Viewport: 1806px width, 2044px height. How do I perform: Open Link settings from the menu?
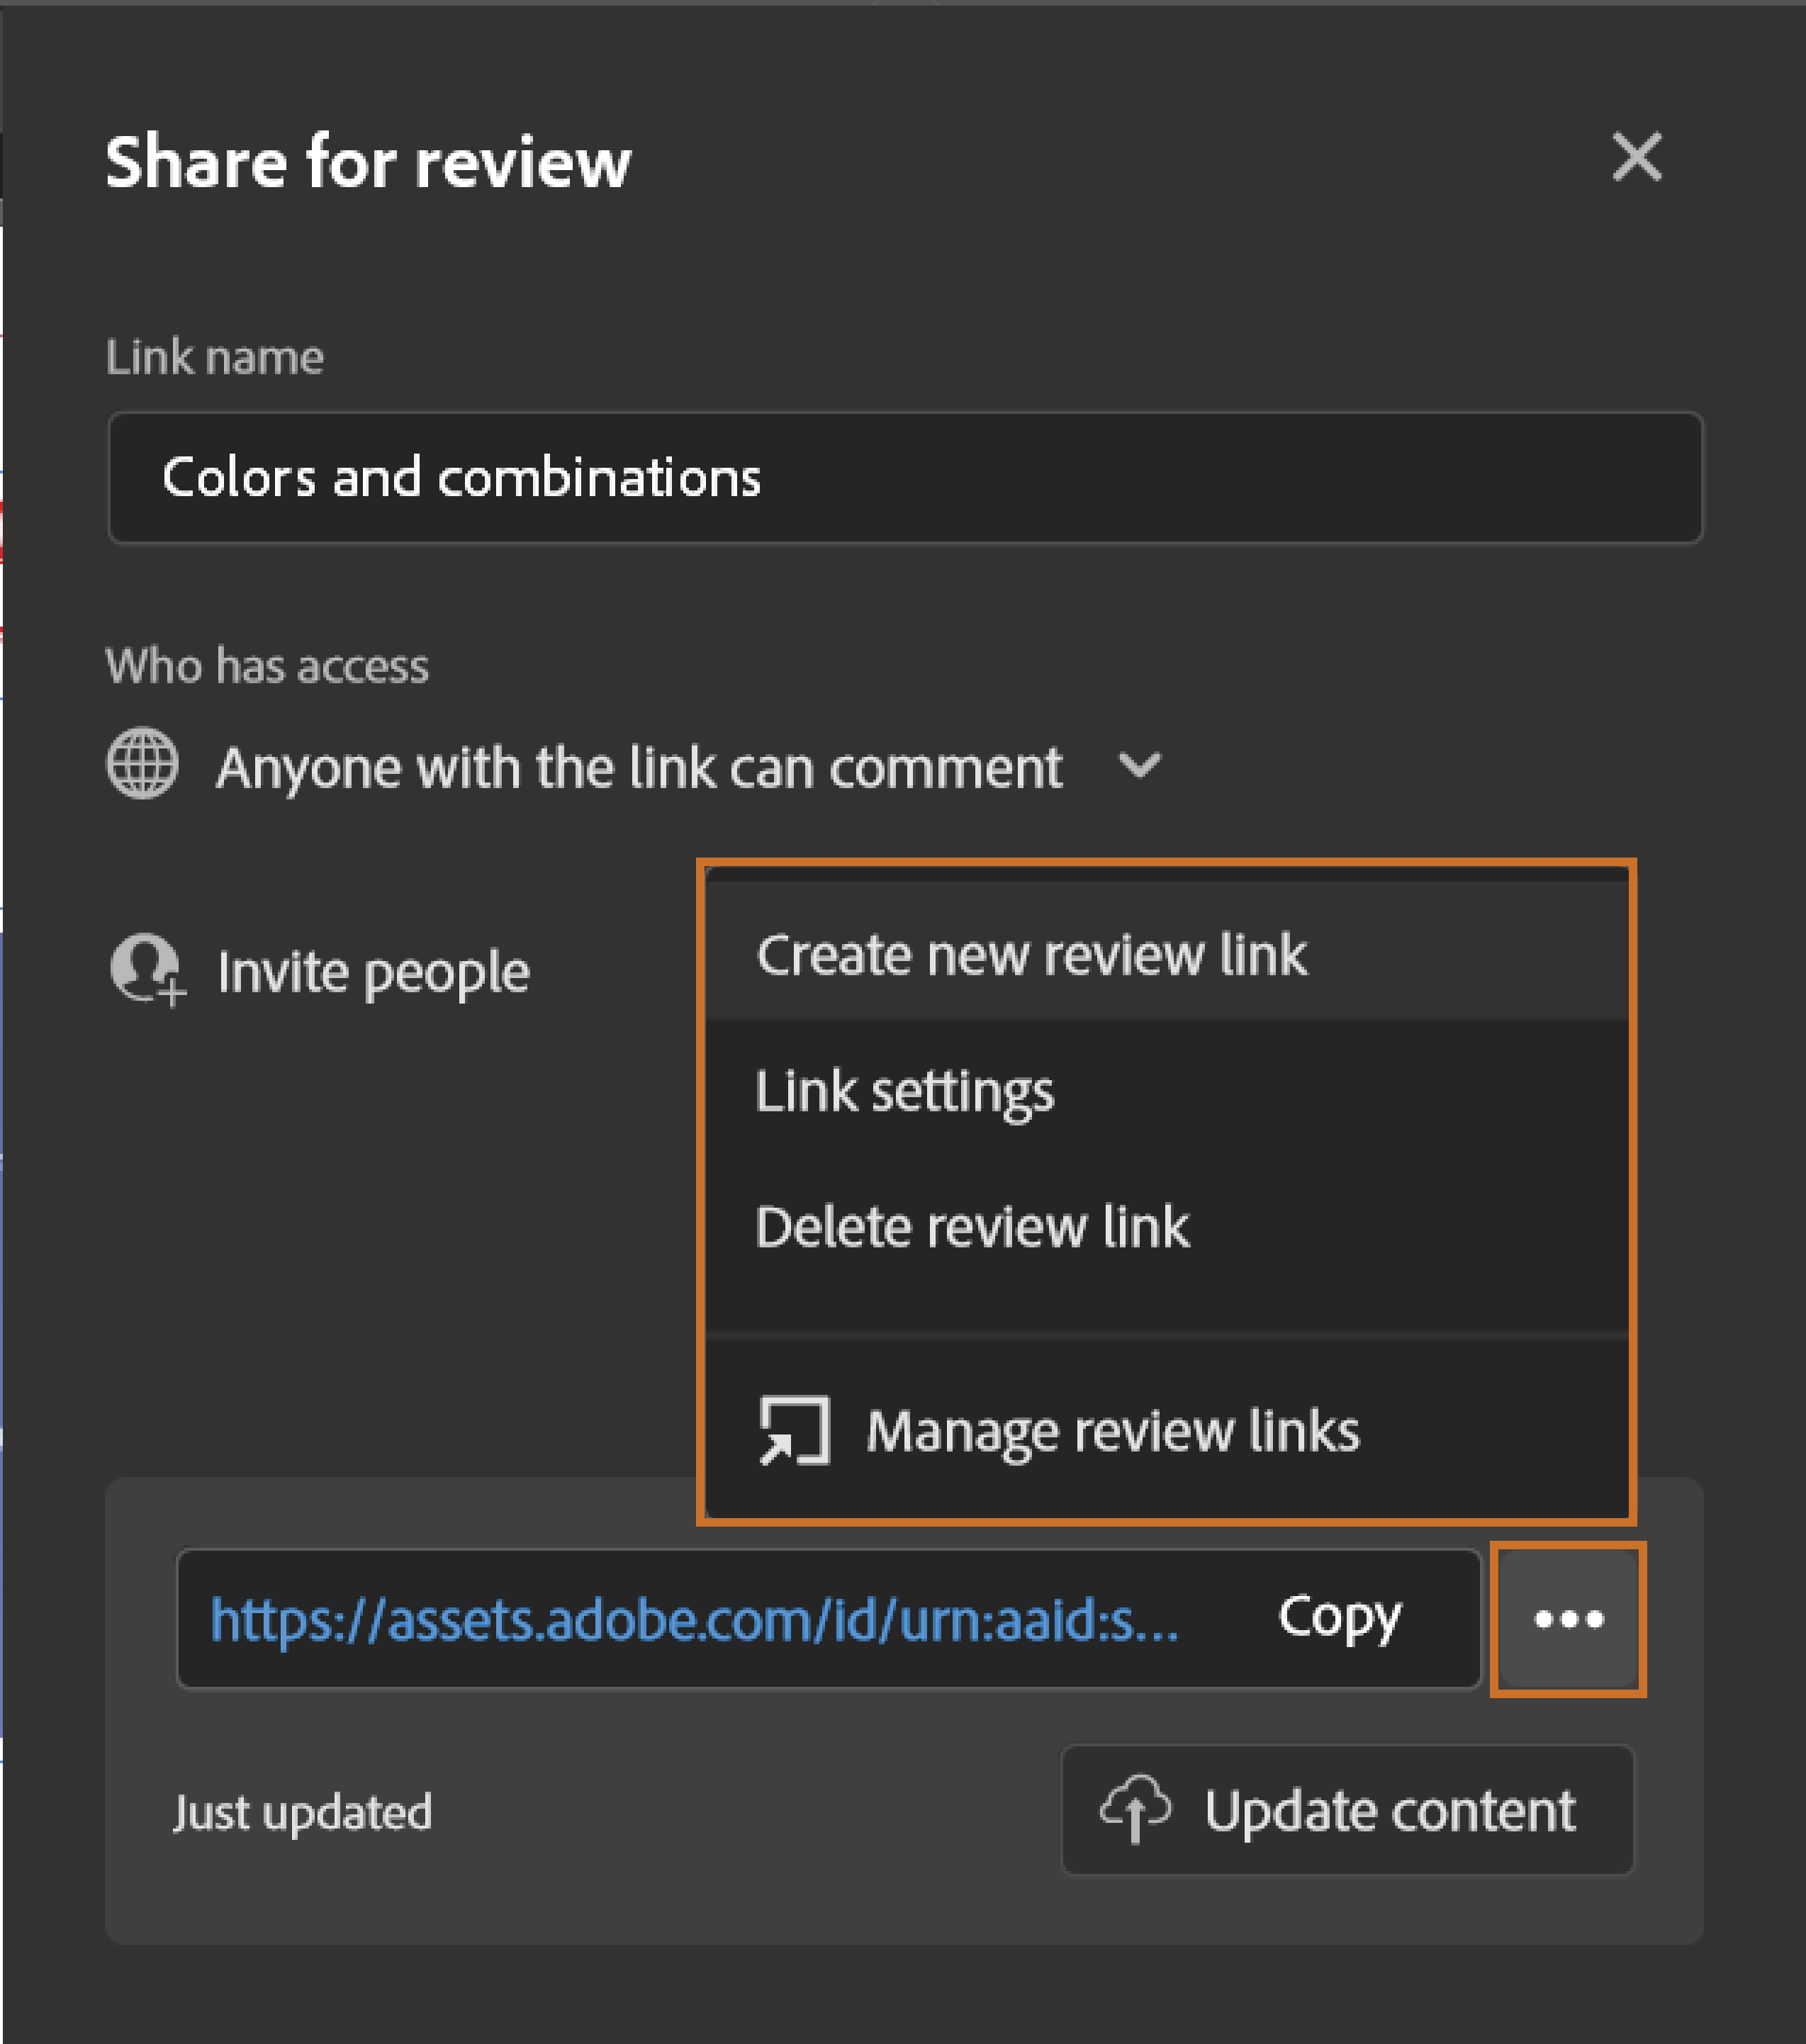[904, 1090]
